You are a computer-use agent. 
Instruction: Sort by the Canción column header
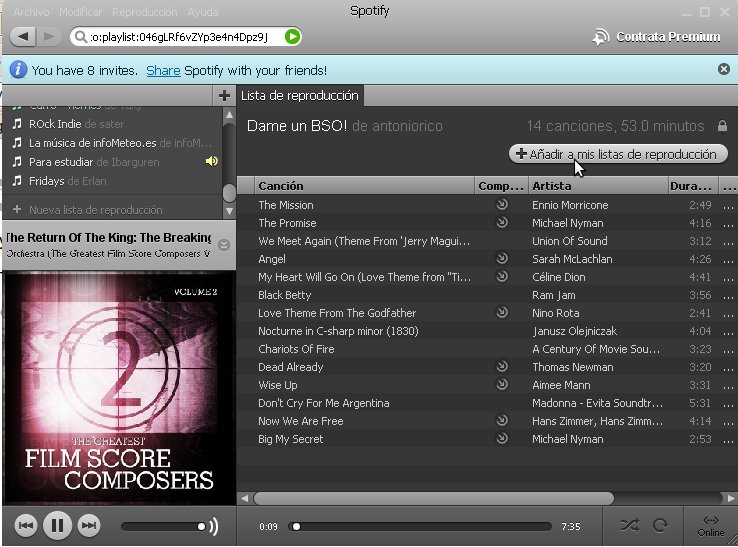click(x=364, y=186)
